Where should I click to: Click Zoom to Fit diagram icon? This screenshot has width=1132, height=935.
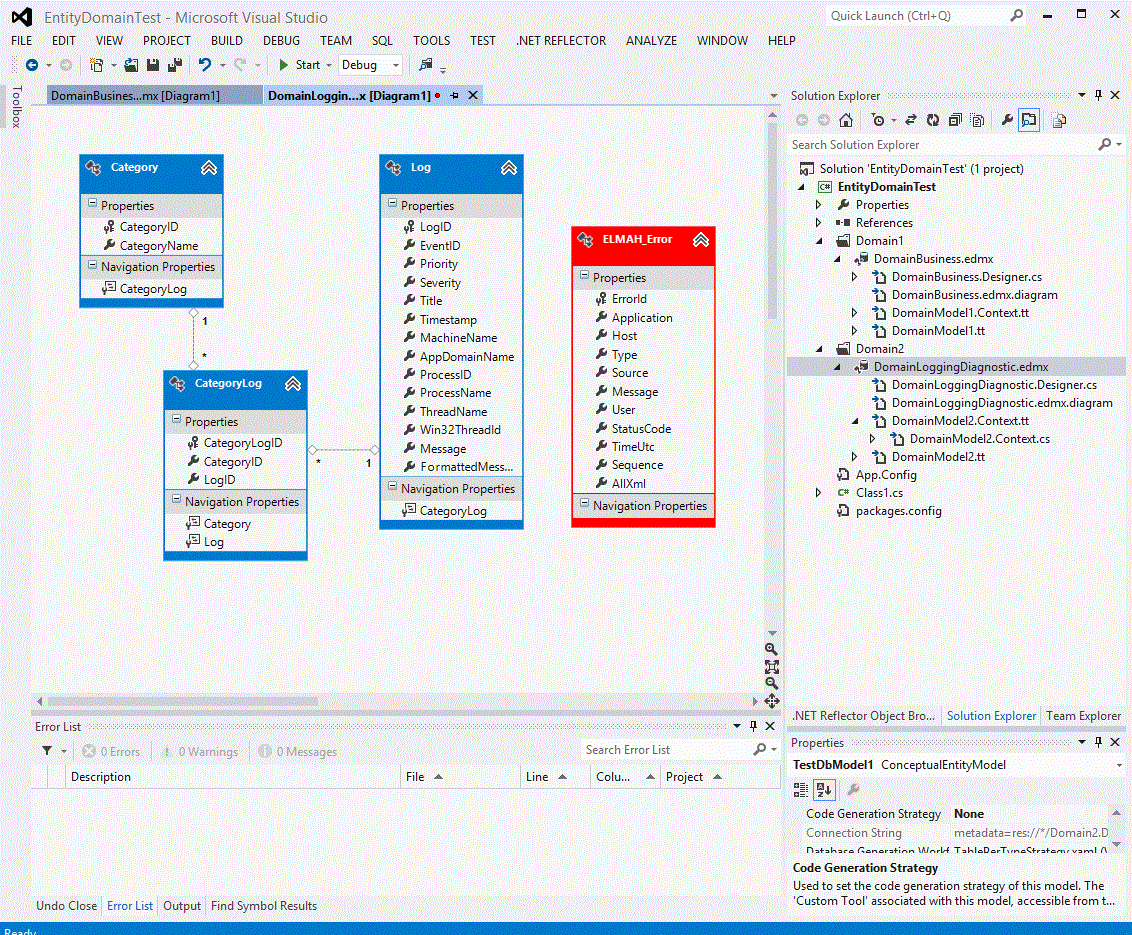(x=771, y=666)
